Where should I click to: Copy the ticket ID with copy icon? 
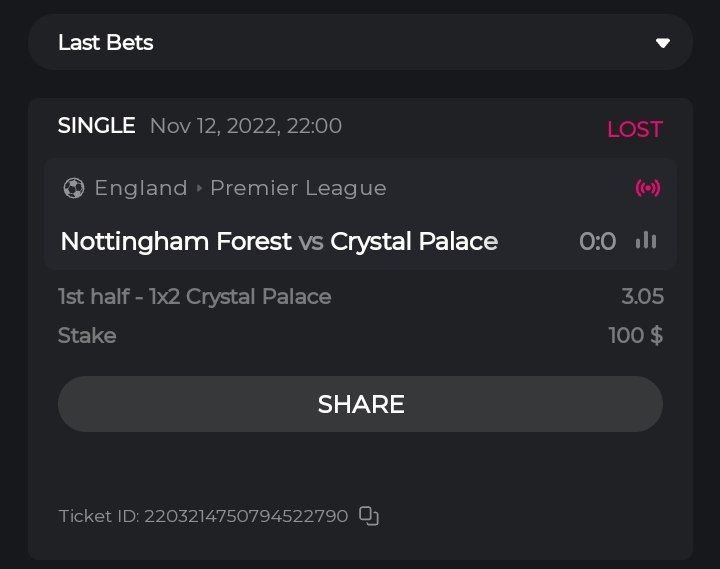tap(369, 516)
